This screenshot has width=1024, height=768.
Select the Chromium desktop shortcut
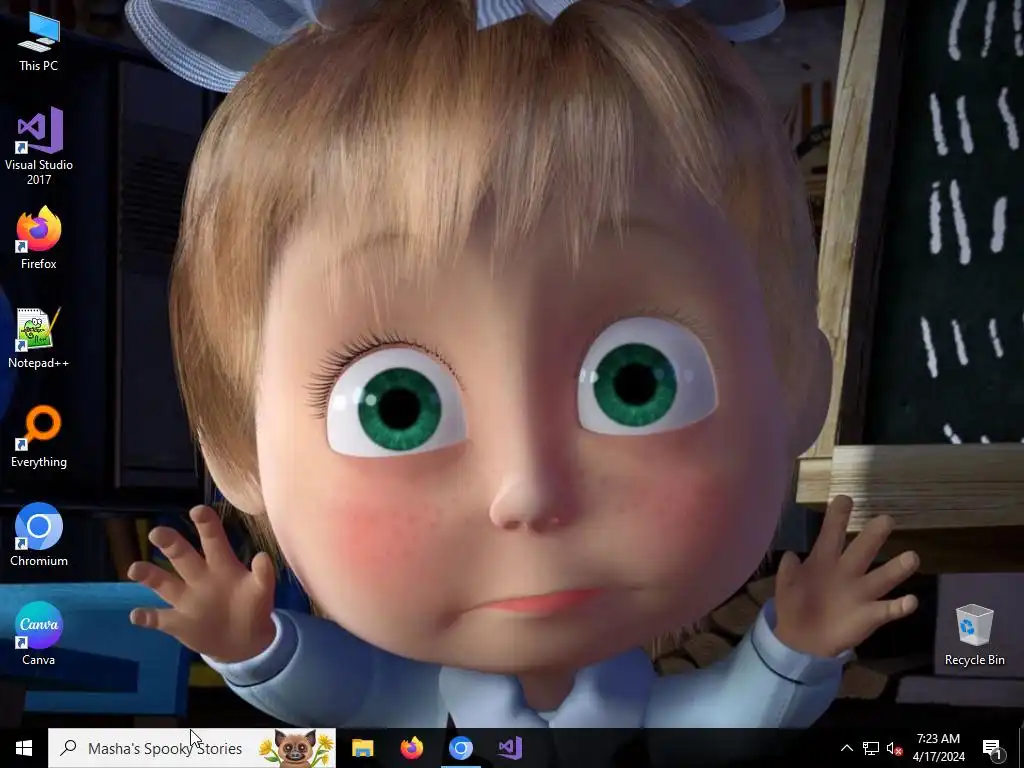pos(39,534)
